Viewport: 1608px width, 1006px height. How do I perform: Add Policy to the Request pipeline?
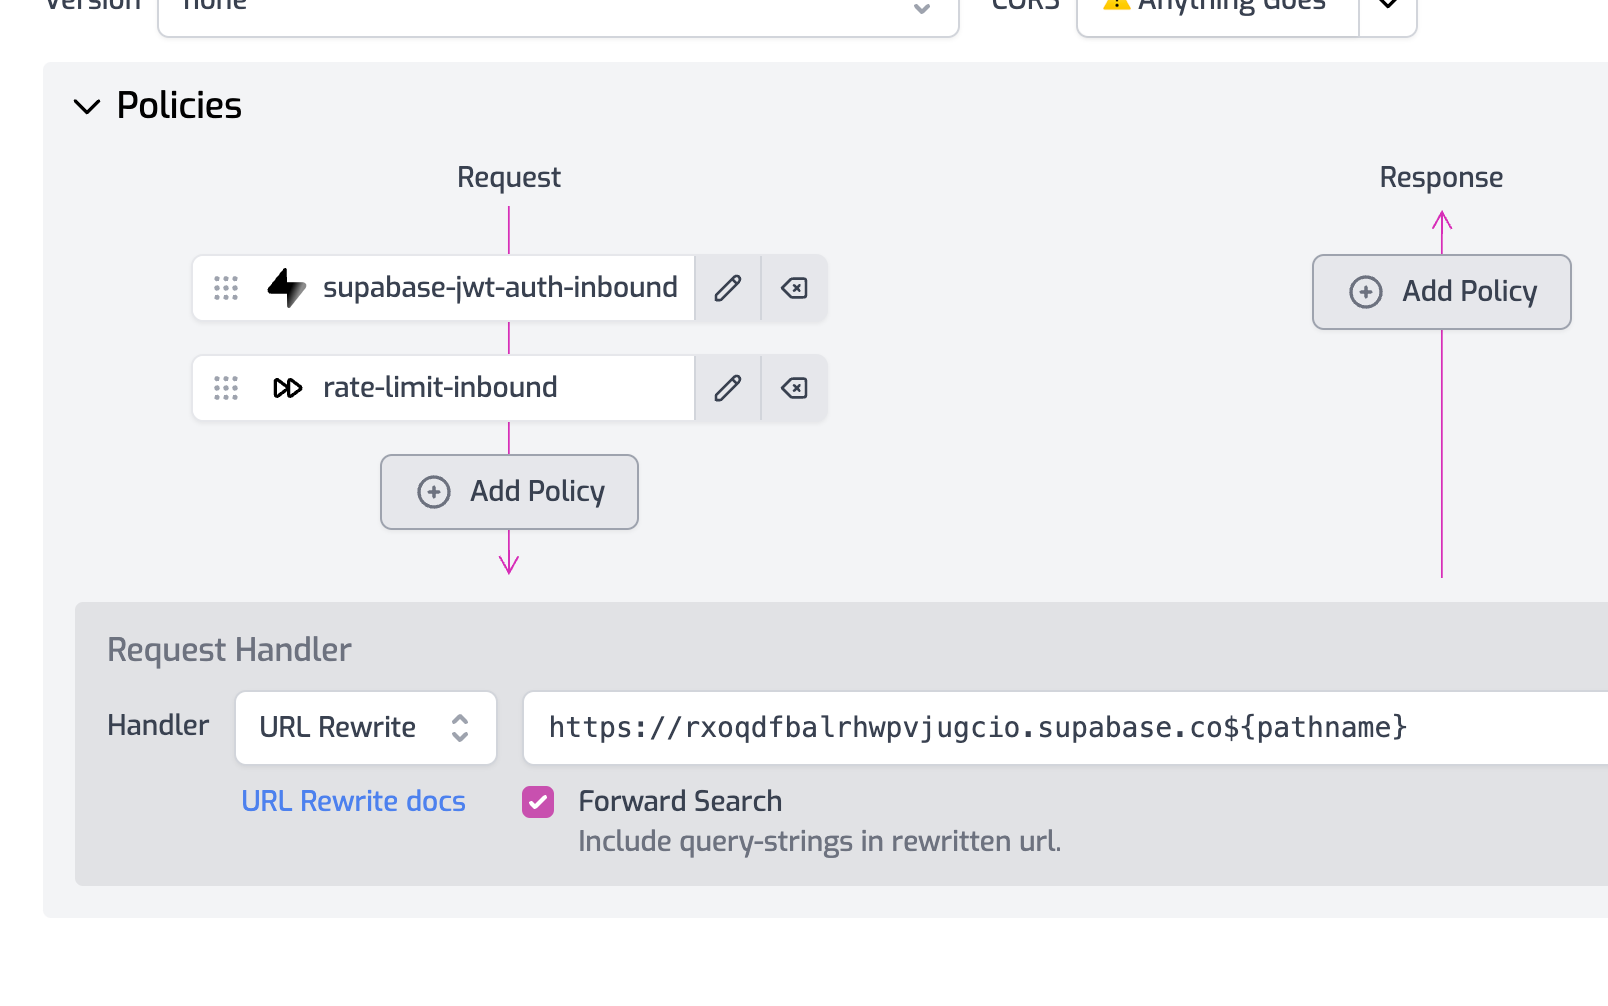click(509, 492)
